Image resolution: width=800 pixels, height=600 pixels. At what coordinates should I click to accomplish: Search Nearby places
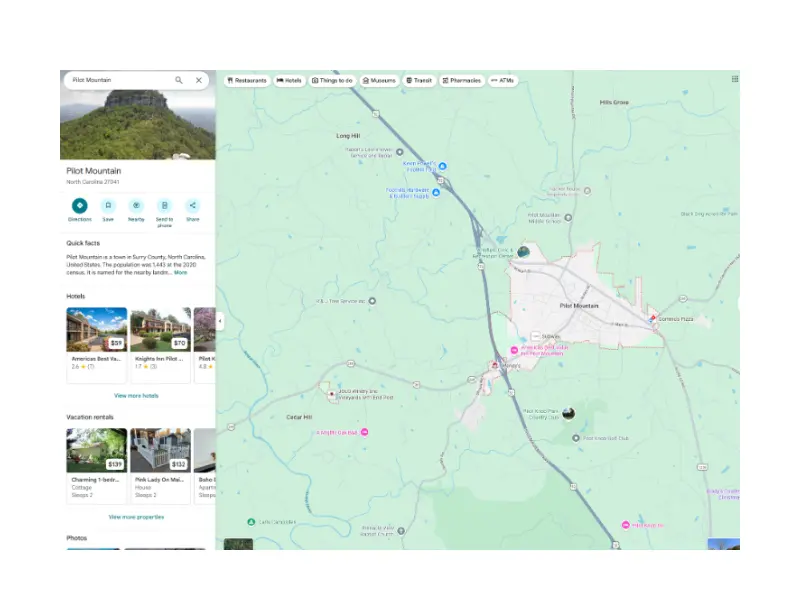pyautogui.click(x=136, y=206)
